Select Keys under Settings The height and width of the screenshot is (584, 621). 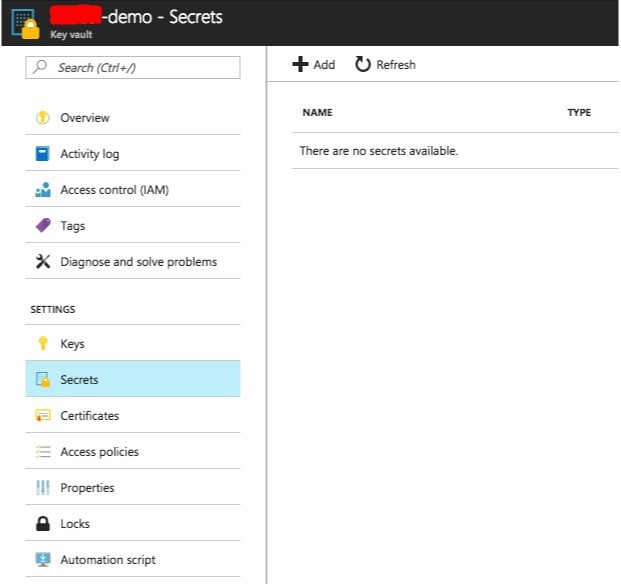[x=133, y=343]
